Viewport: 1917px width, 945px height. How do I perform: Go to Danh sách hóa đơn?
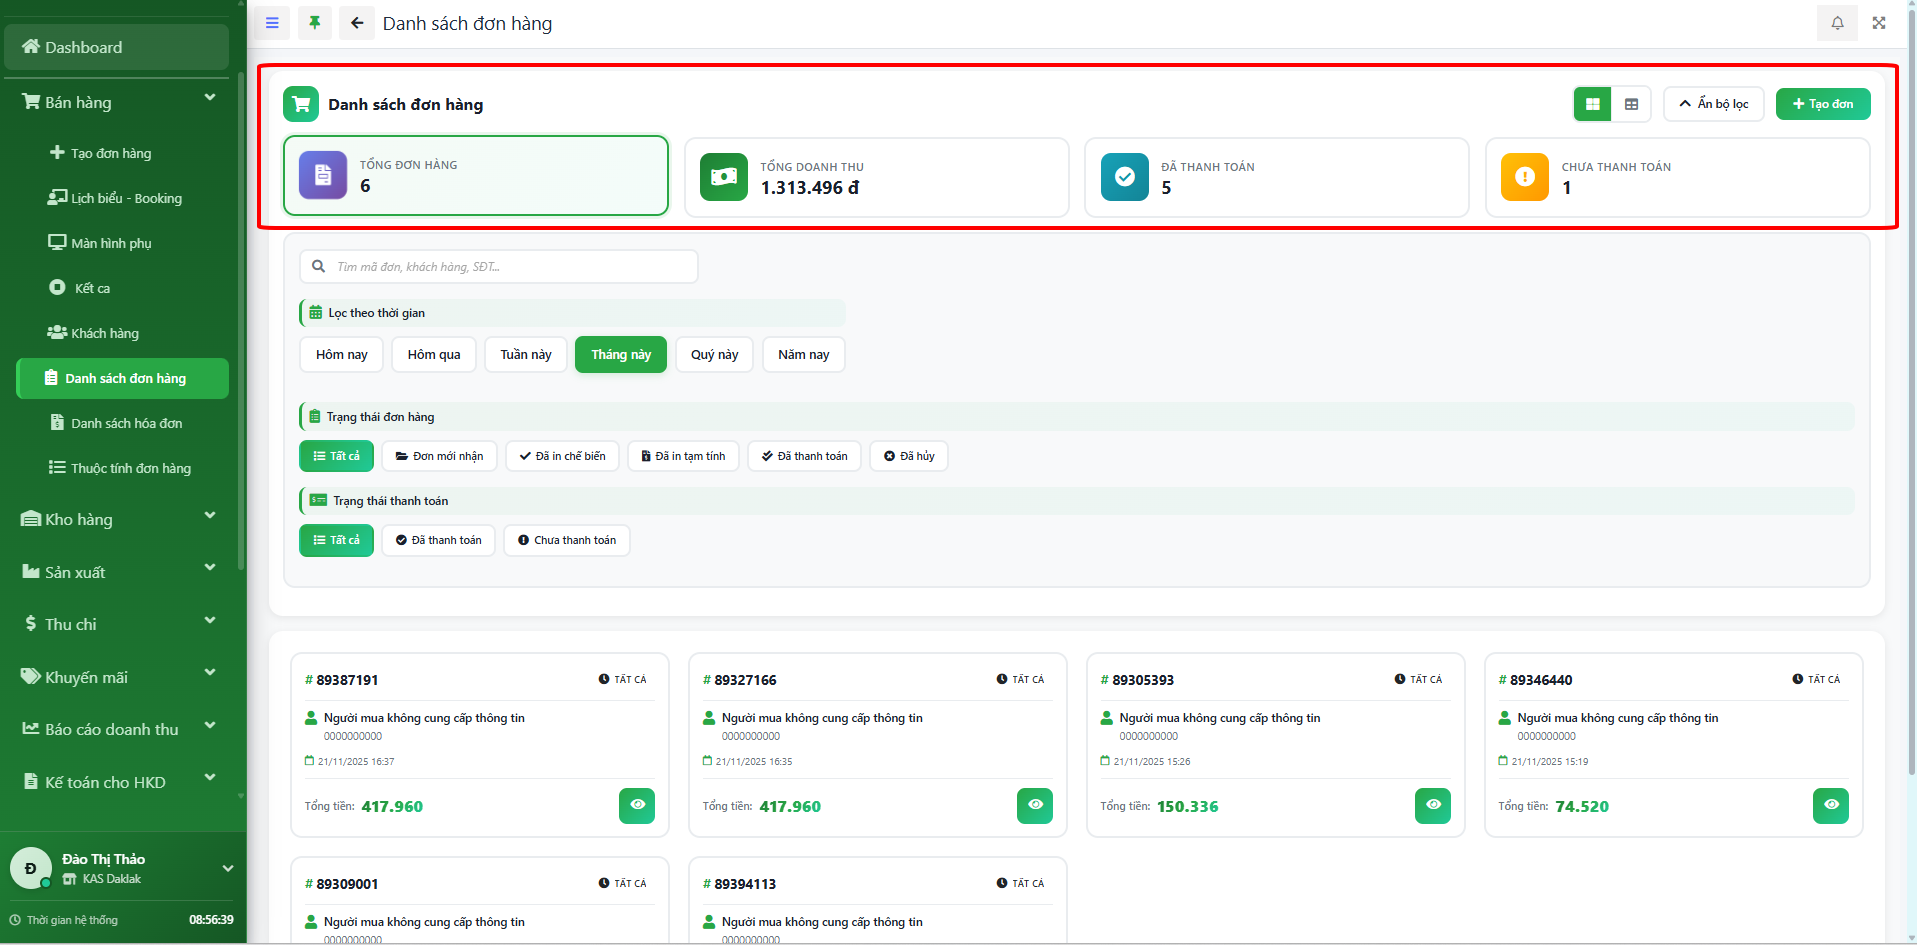coord(126,423)
